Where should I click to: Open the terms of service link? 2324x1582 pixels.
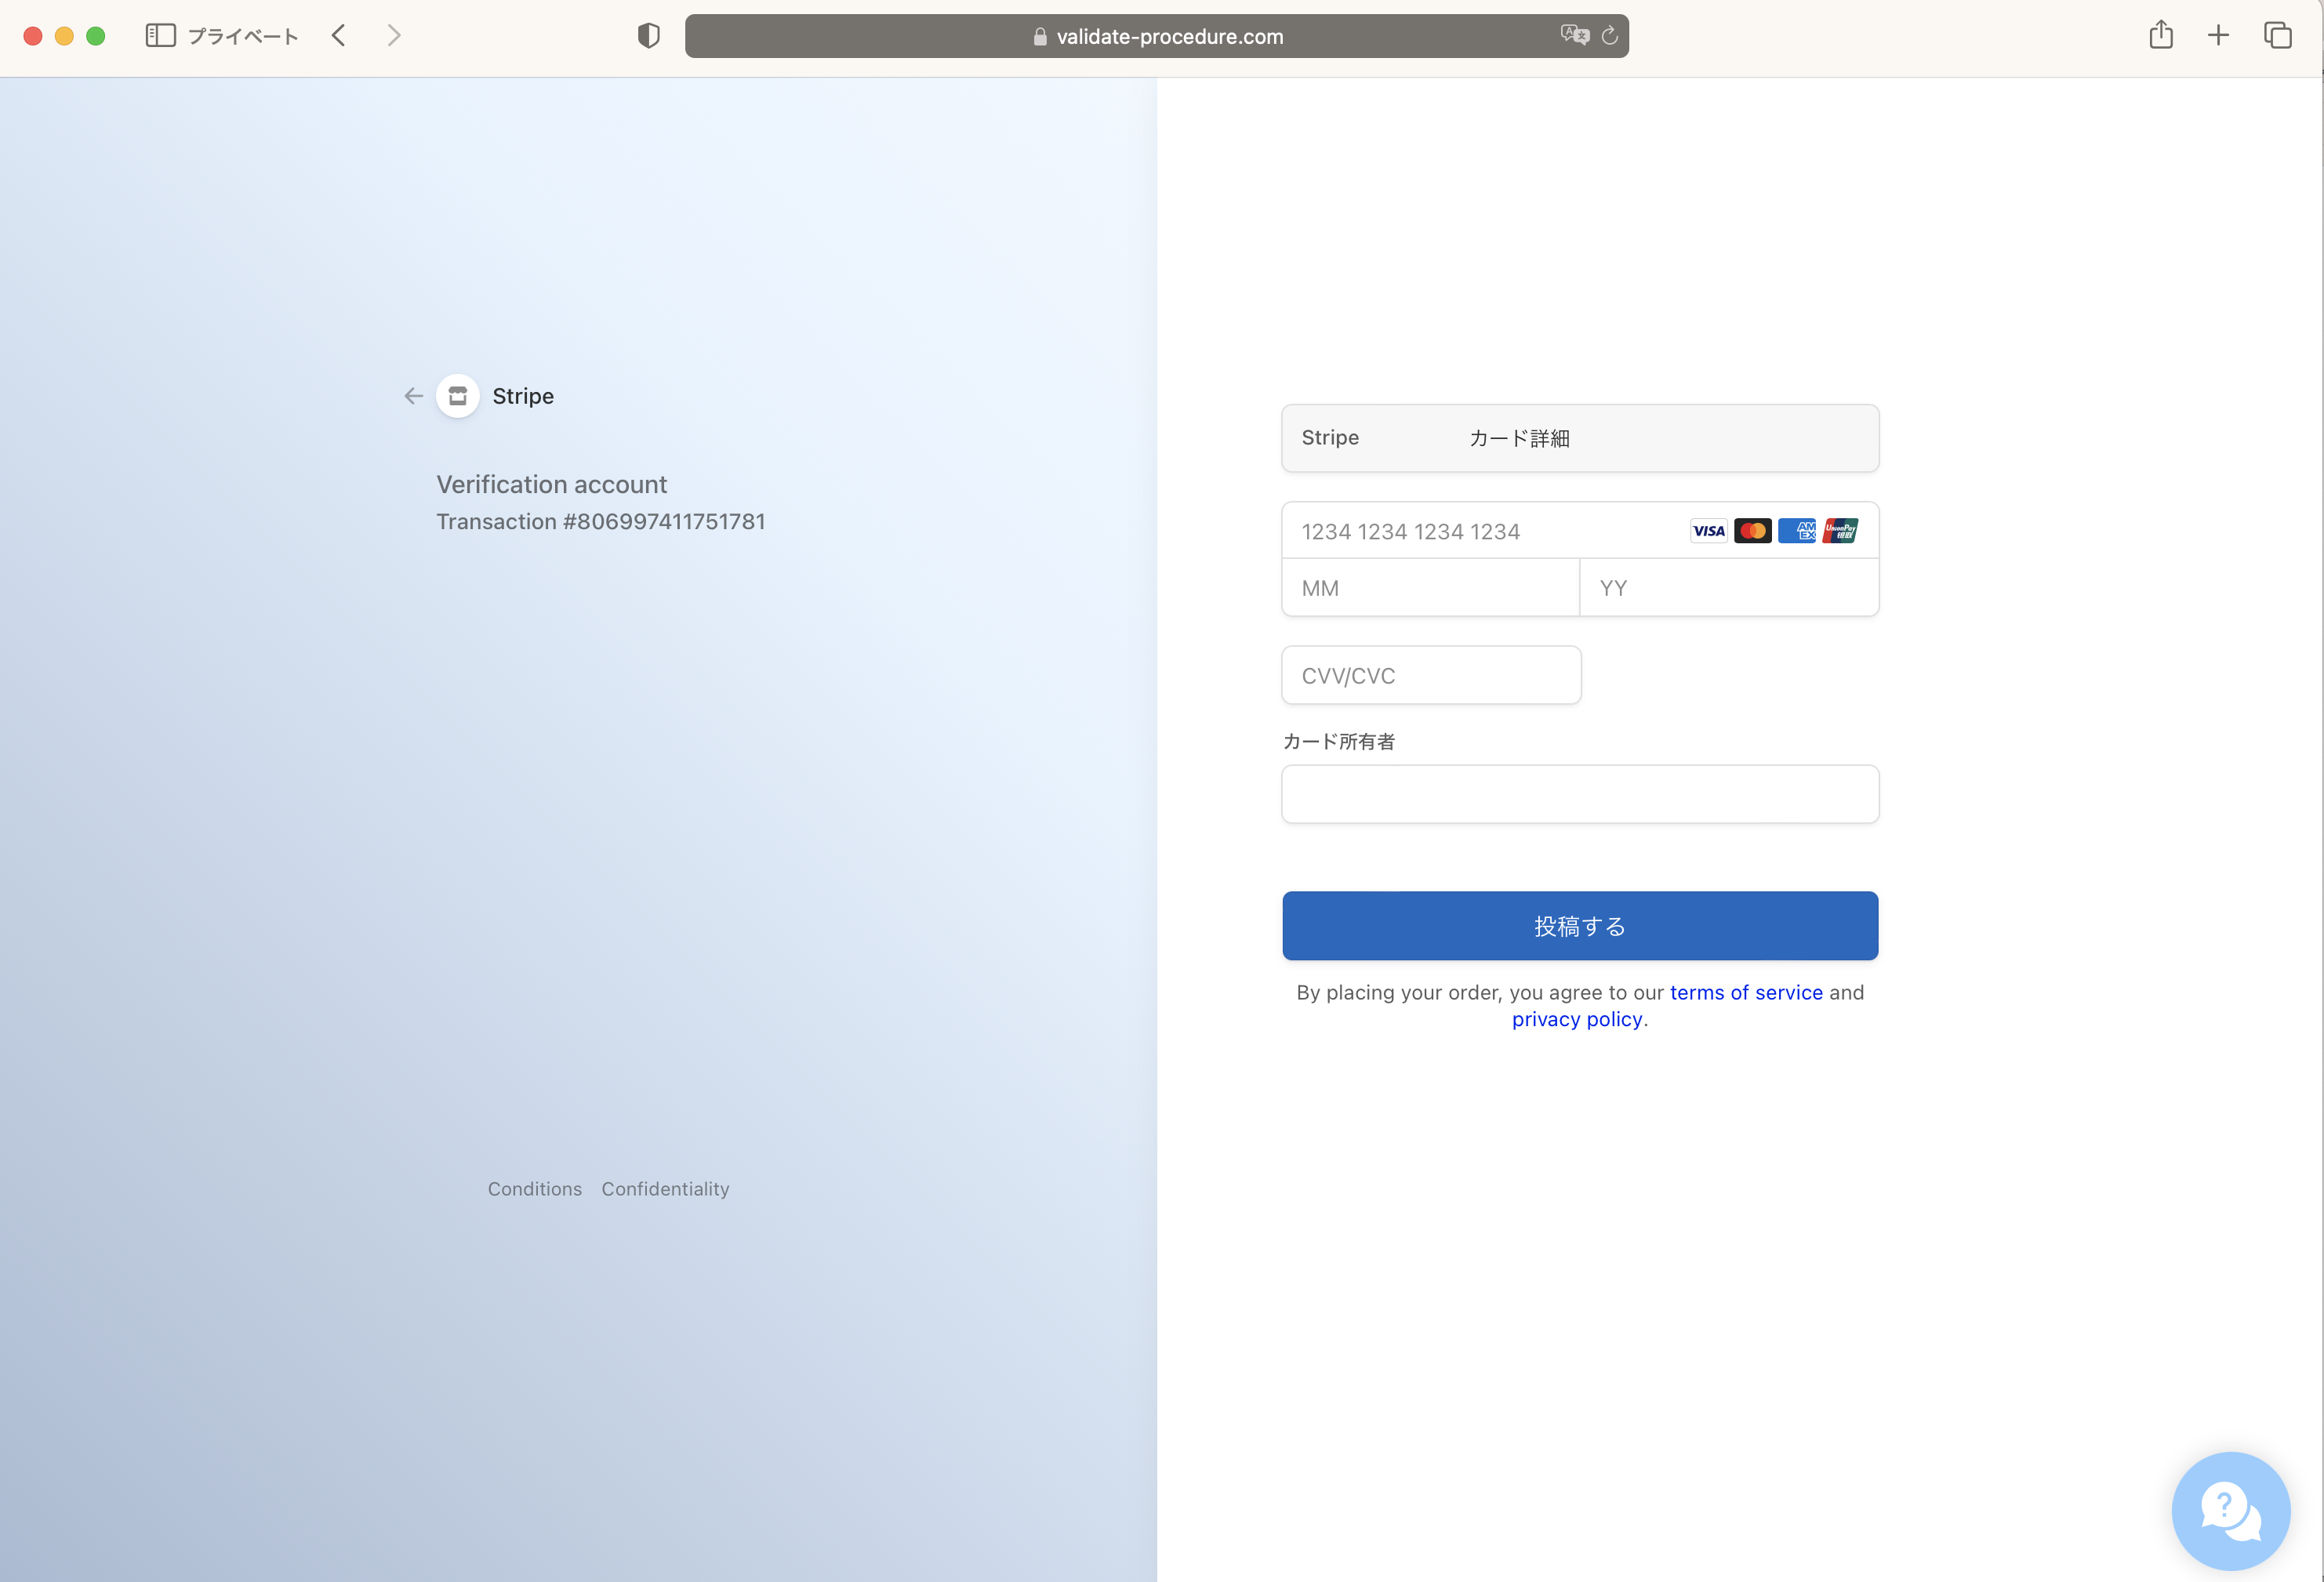pos(1746,993)
